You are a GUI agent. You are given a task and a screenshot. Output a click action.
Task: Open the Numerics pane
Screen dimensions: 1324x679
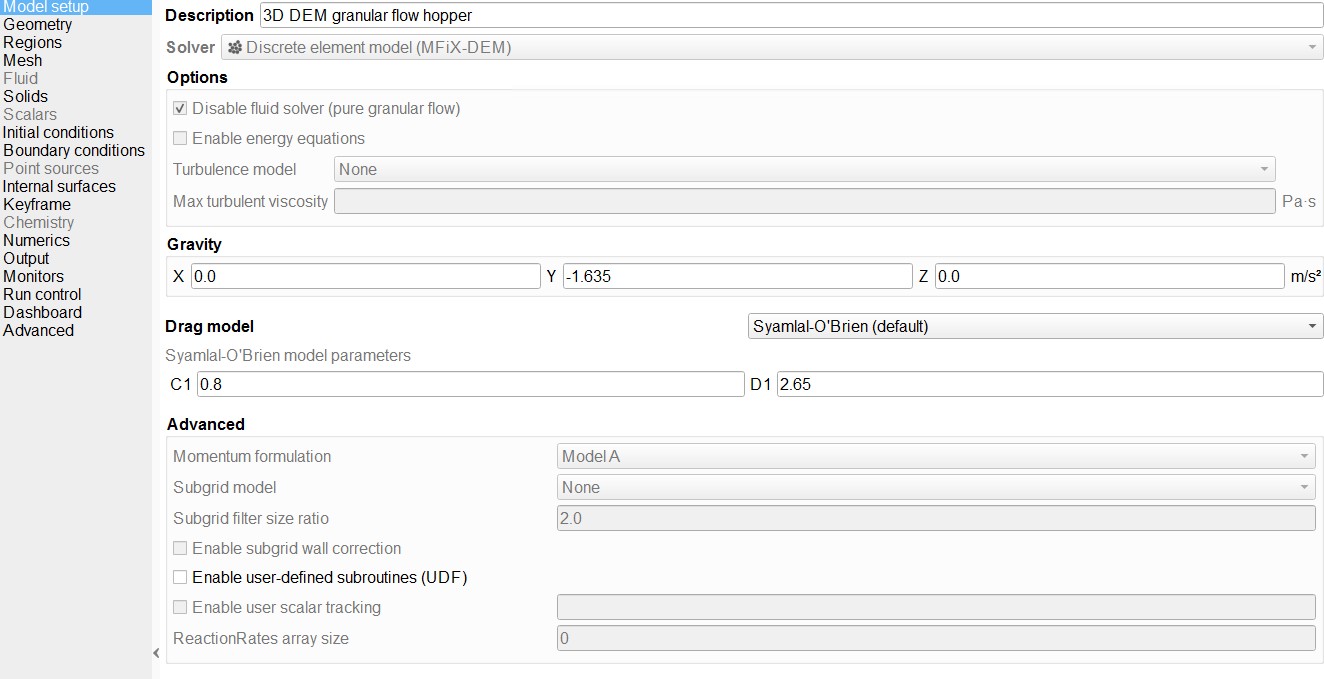(x=36, y=240)
